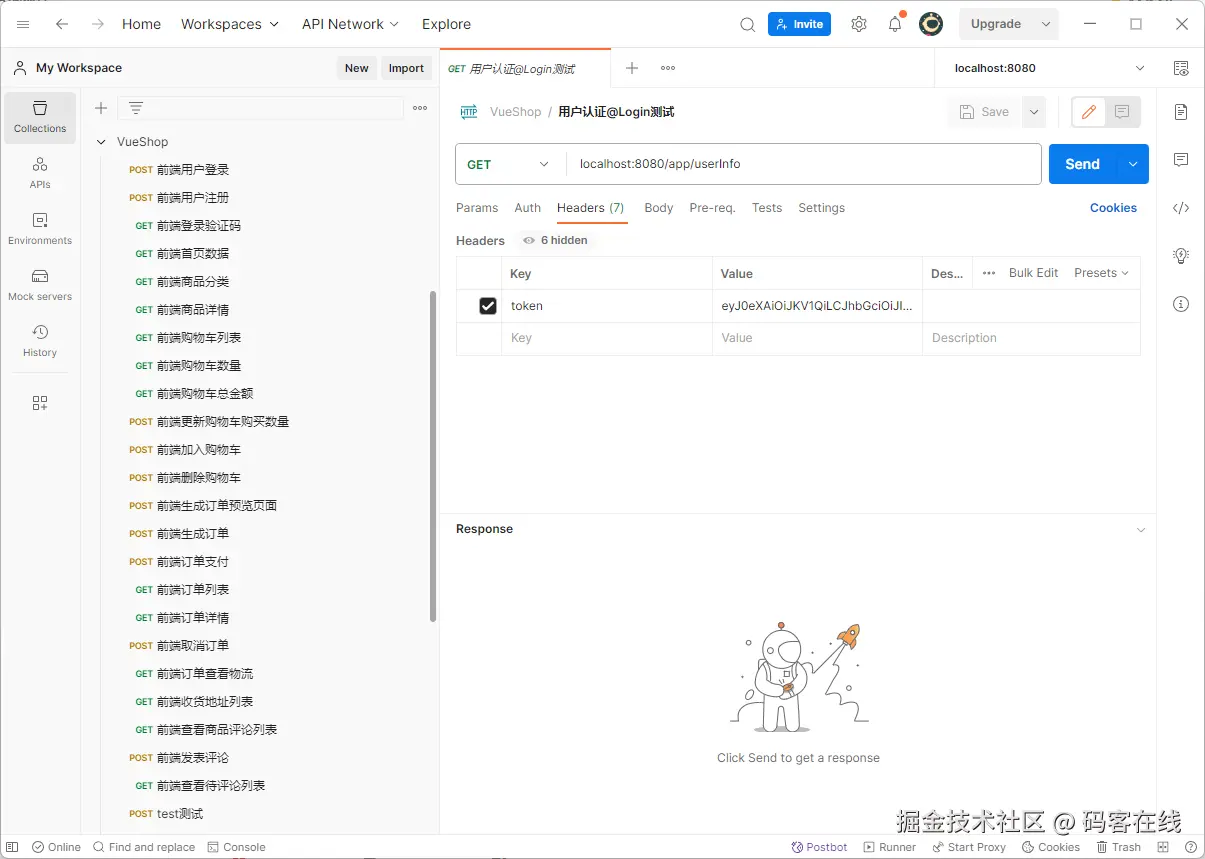
Task: Switch to the Body tab
Action: tap(658, 208)
